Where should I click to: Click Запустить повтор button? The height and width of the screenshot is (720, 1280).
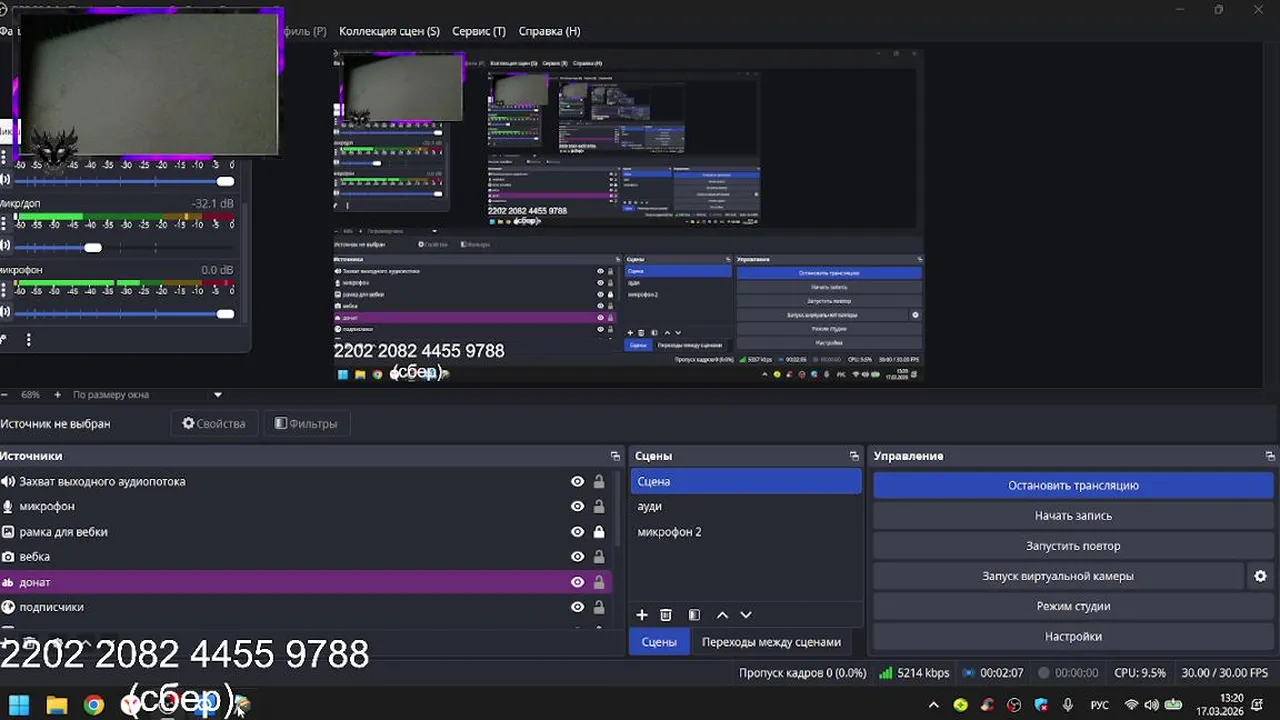(1073, 546)
